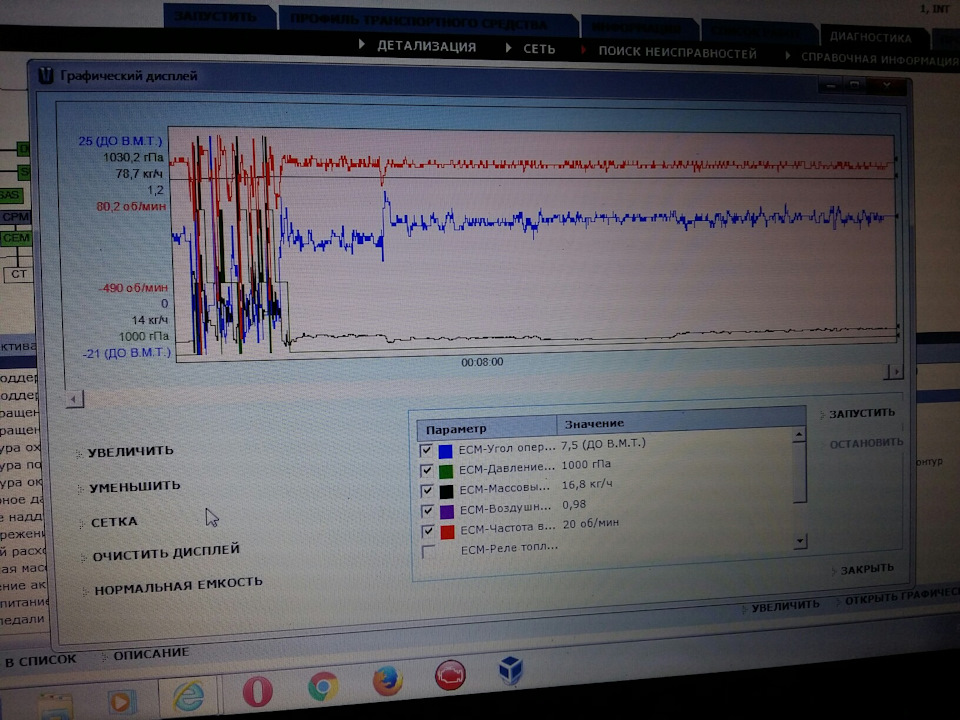Uncheck ECM-Угол опер... parameter checkbox
960x720 pixels.
point(426,451)
